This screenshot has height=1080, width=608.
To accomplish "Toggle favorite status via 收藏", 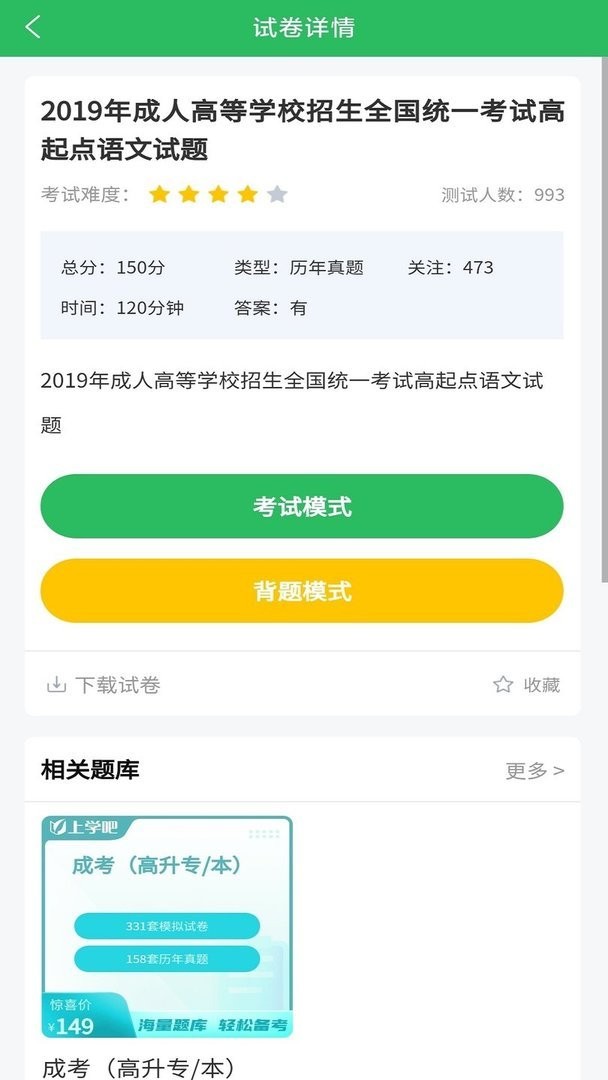I will [x=538, y=684].
